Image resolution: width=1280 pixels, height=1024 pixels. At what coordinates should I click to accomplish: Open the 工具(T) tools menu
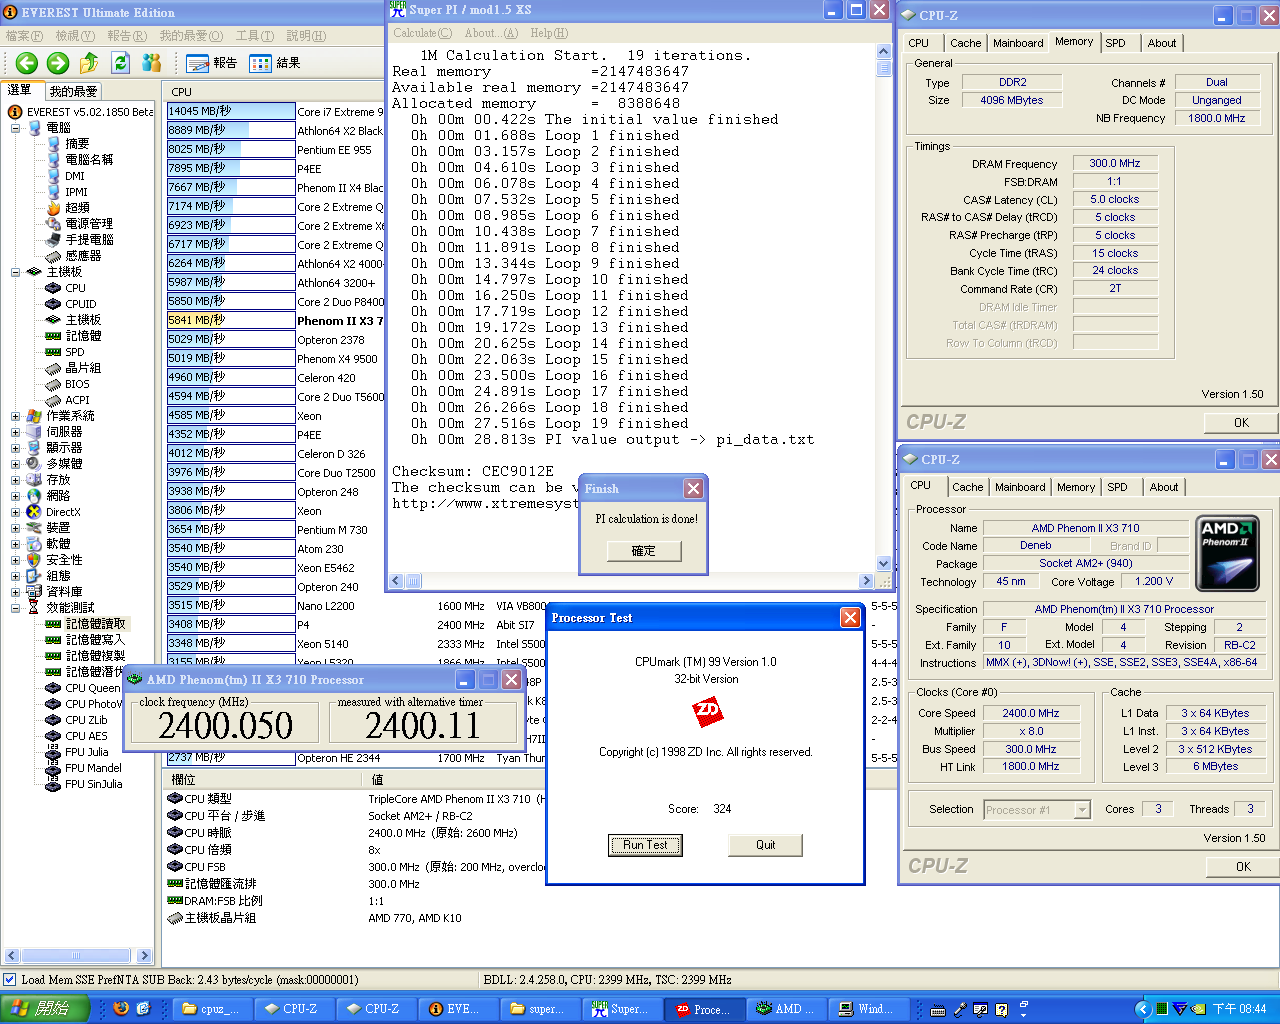254,36
